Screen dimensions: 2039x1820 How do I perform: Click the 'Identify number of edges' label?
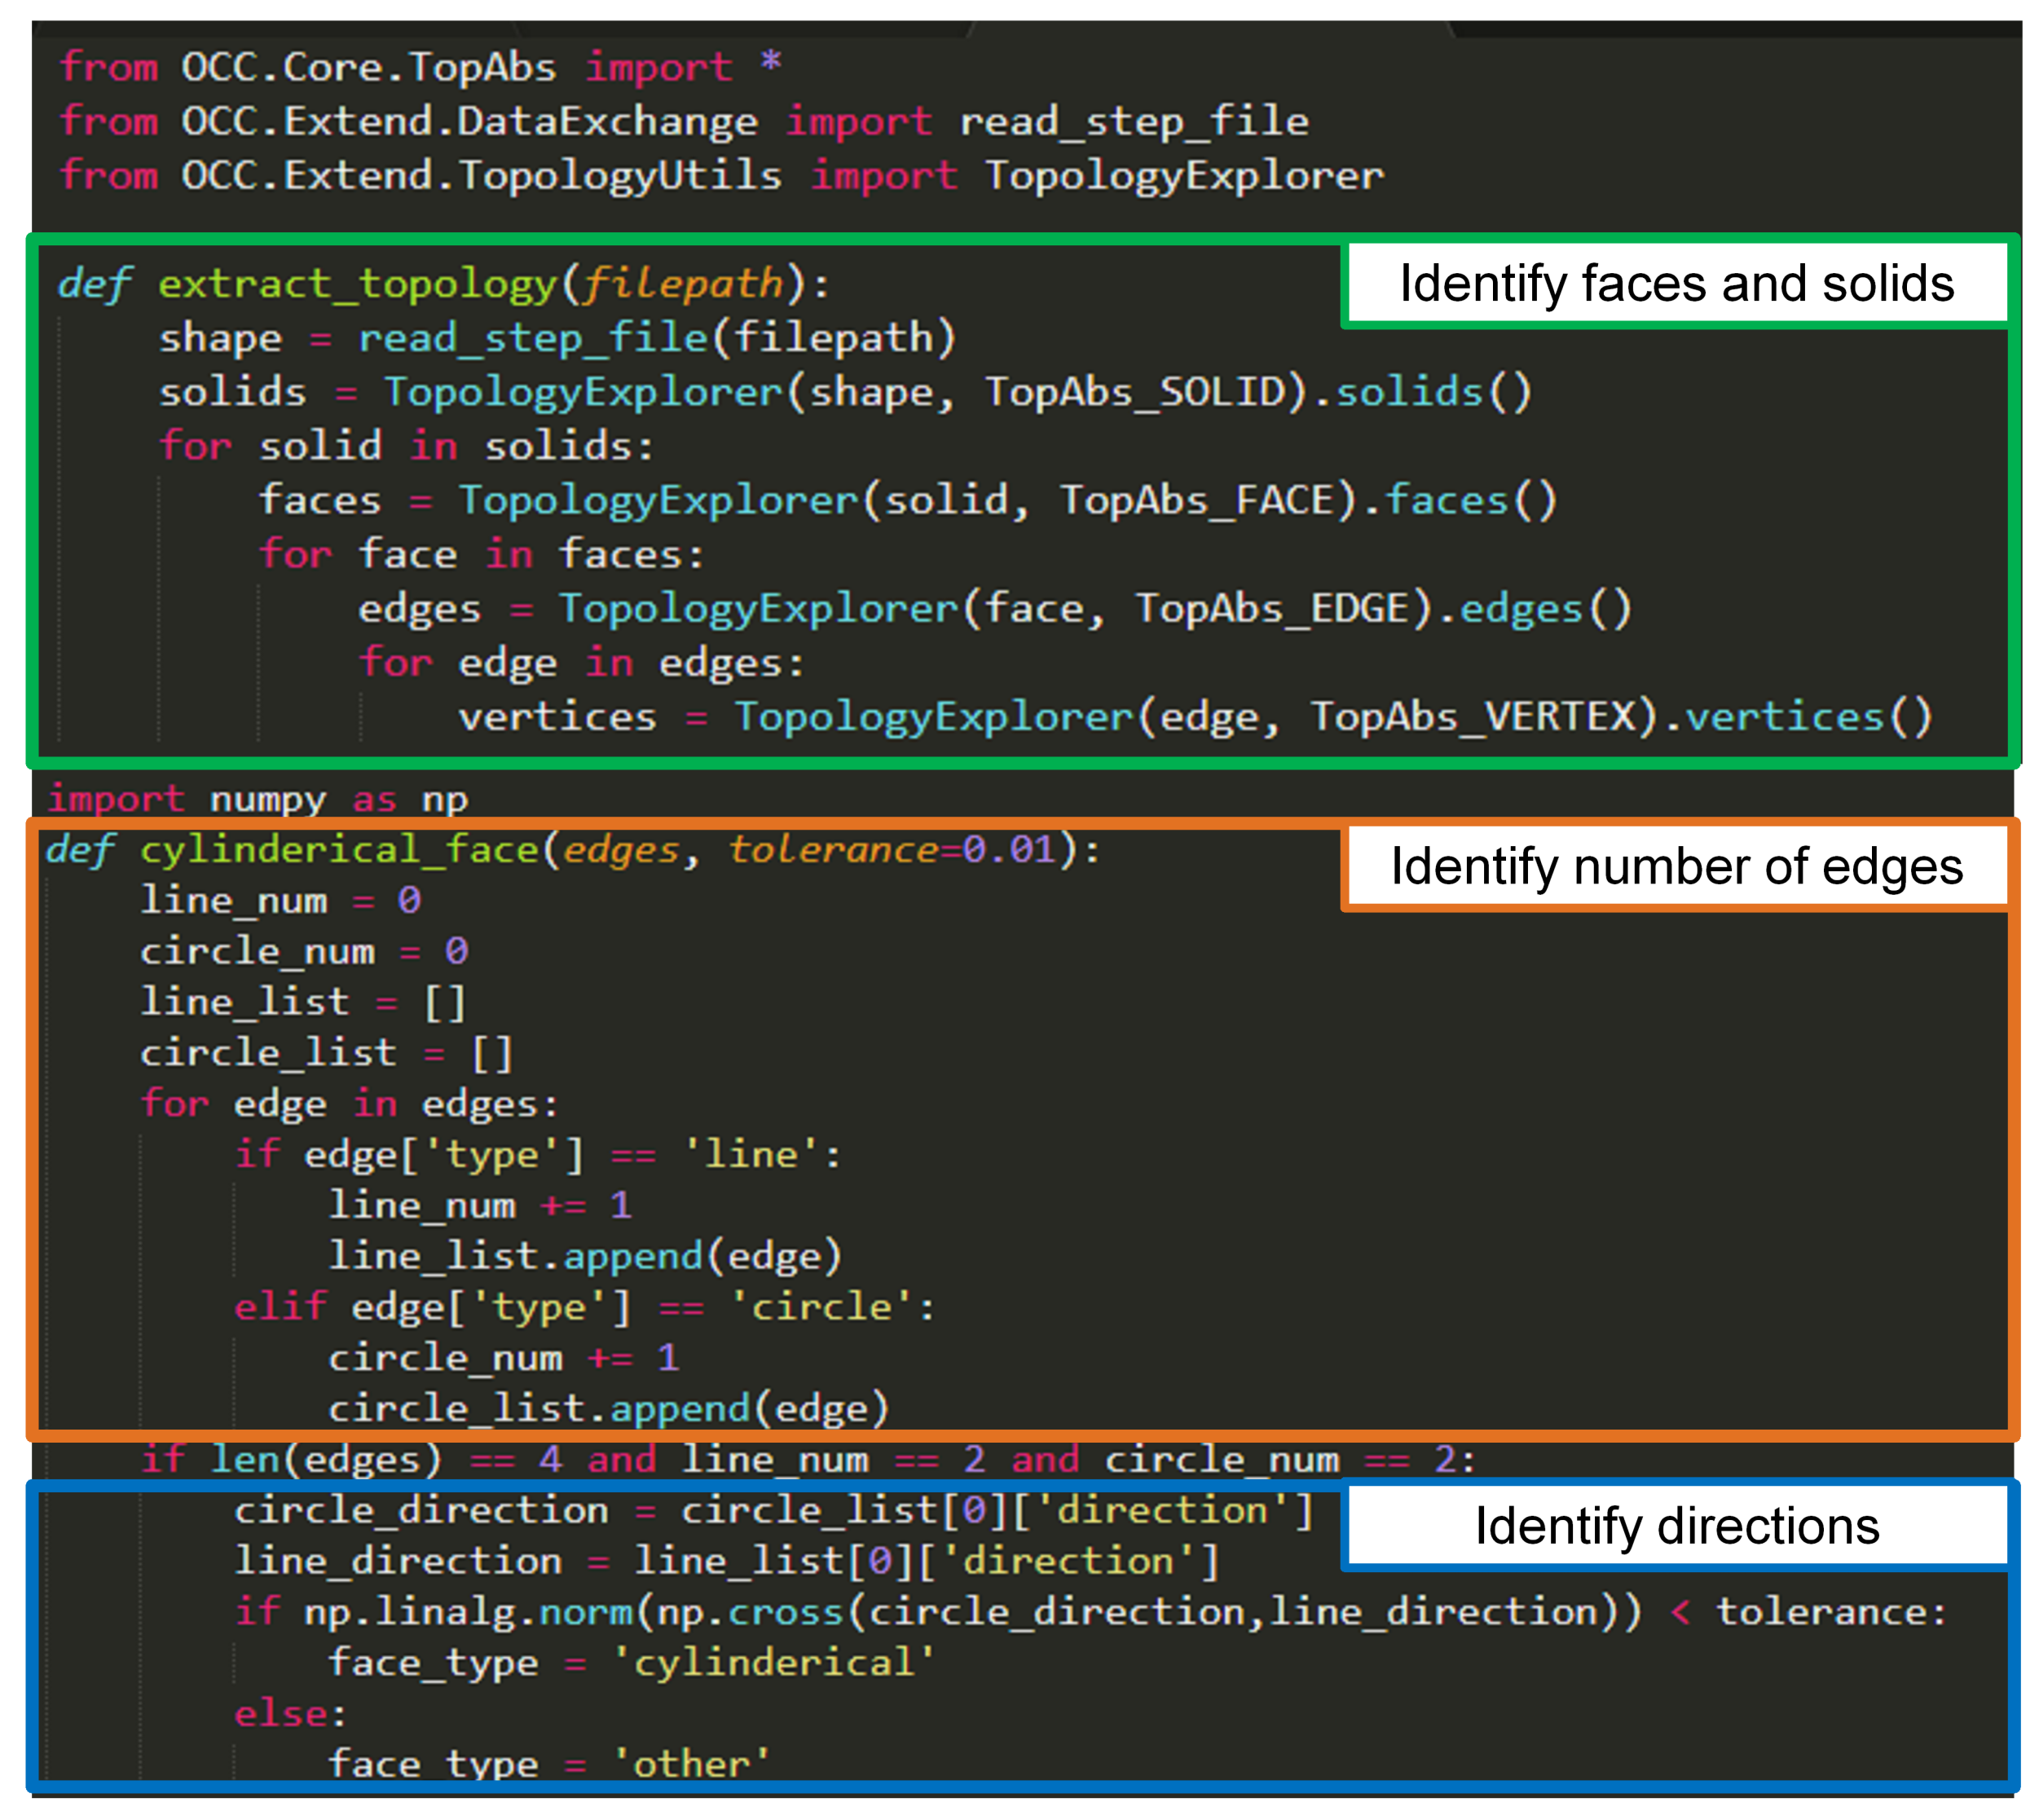pos(1675,866)
